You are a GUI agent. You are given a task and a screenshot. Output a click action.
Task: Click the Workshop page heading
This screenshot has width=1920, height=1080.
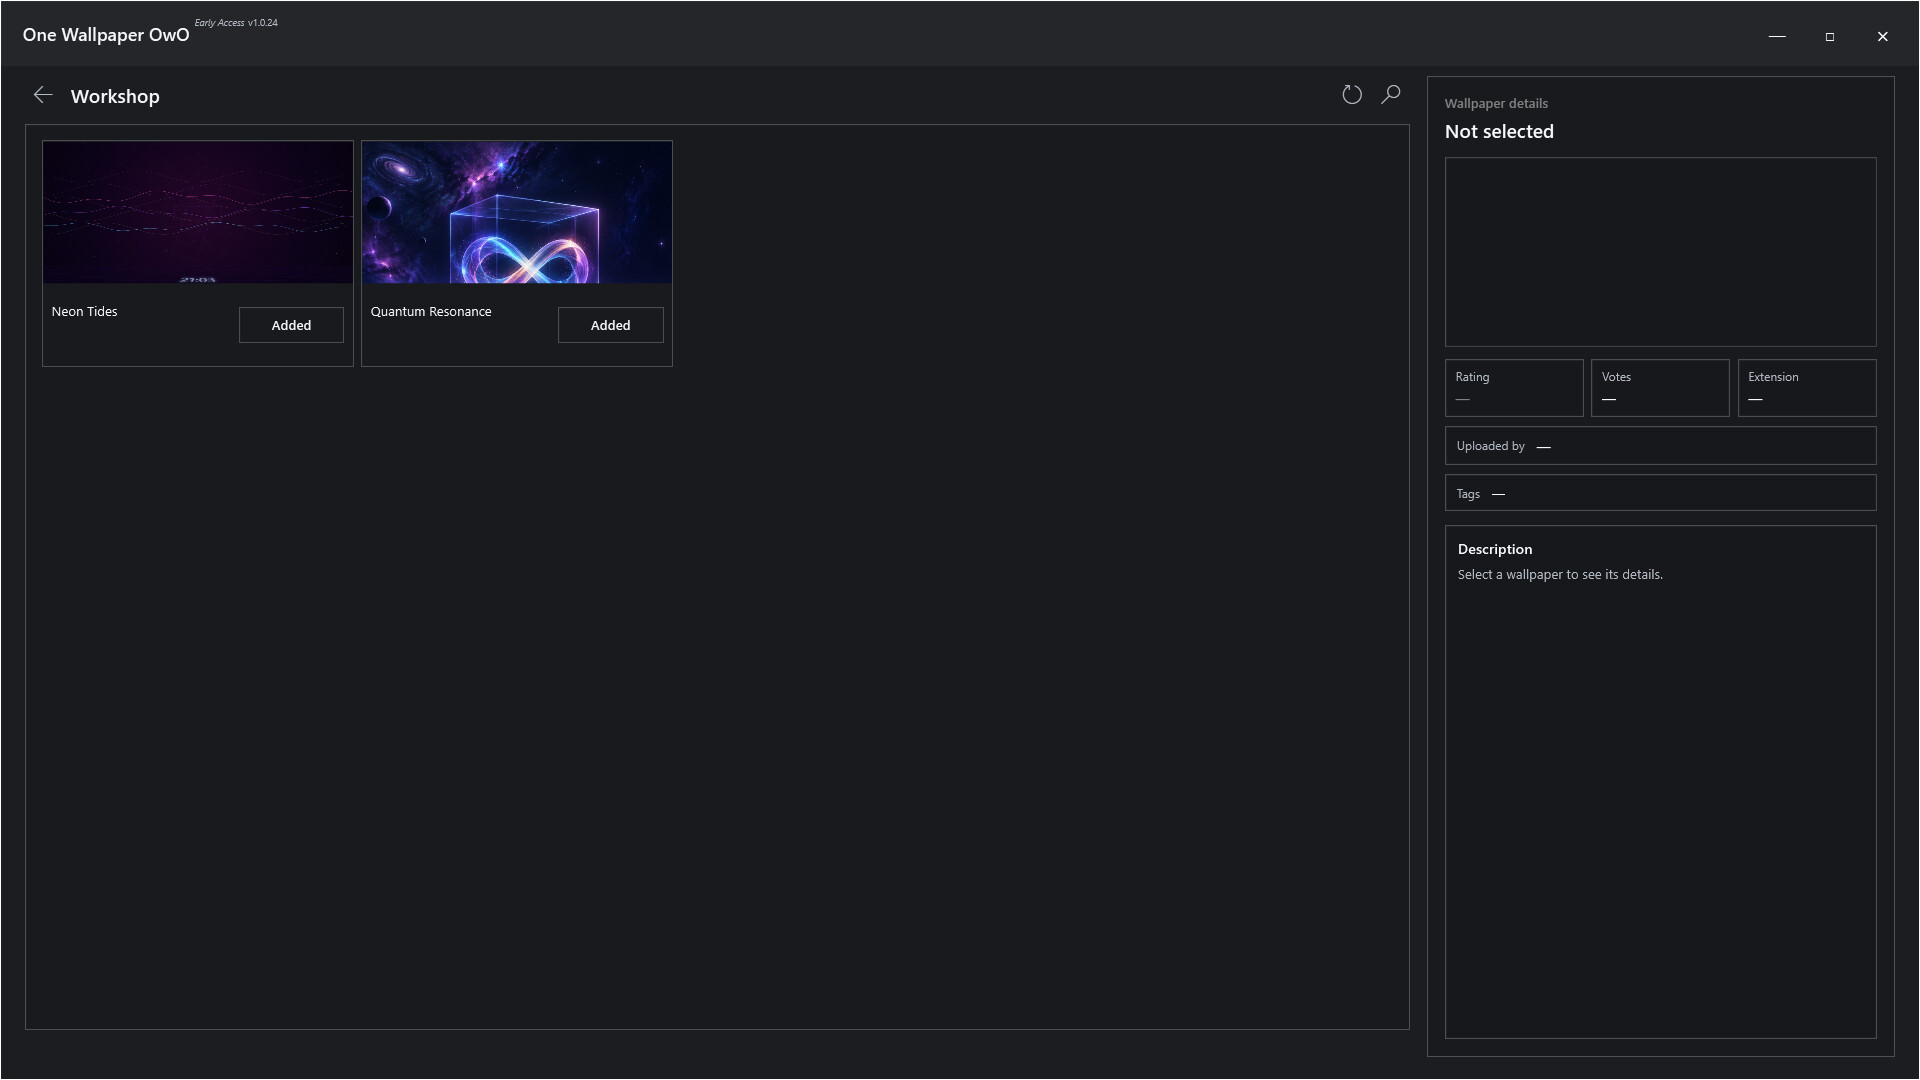point(115,96)
